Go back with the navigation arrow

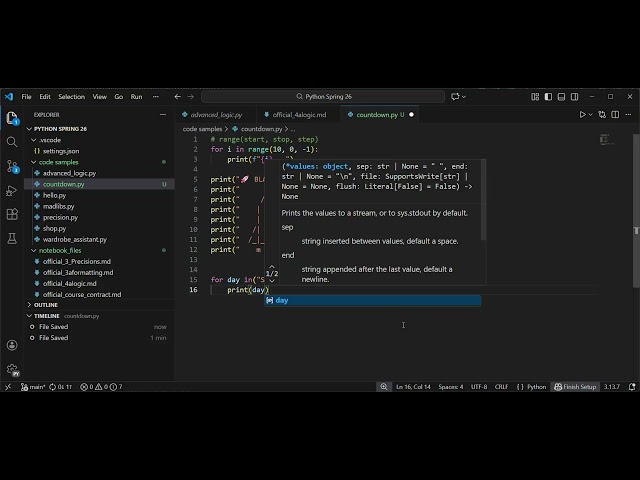click(177, 97)
